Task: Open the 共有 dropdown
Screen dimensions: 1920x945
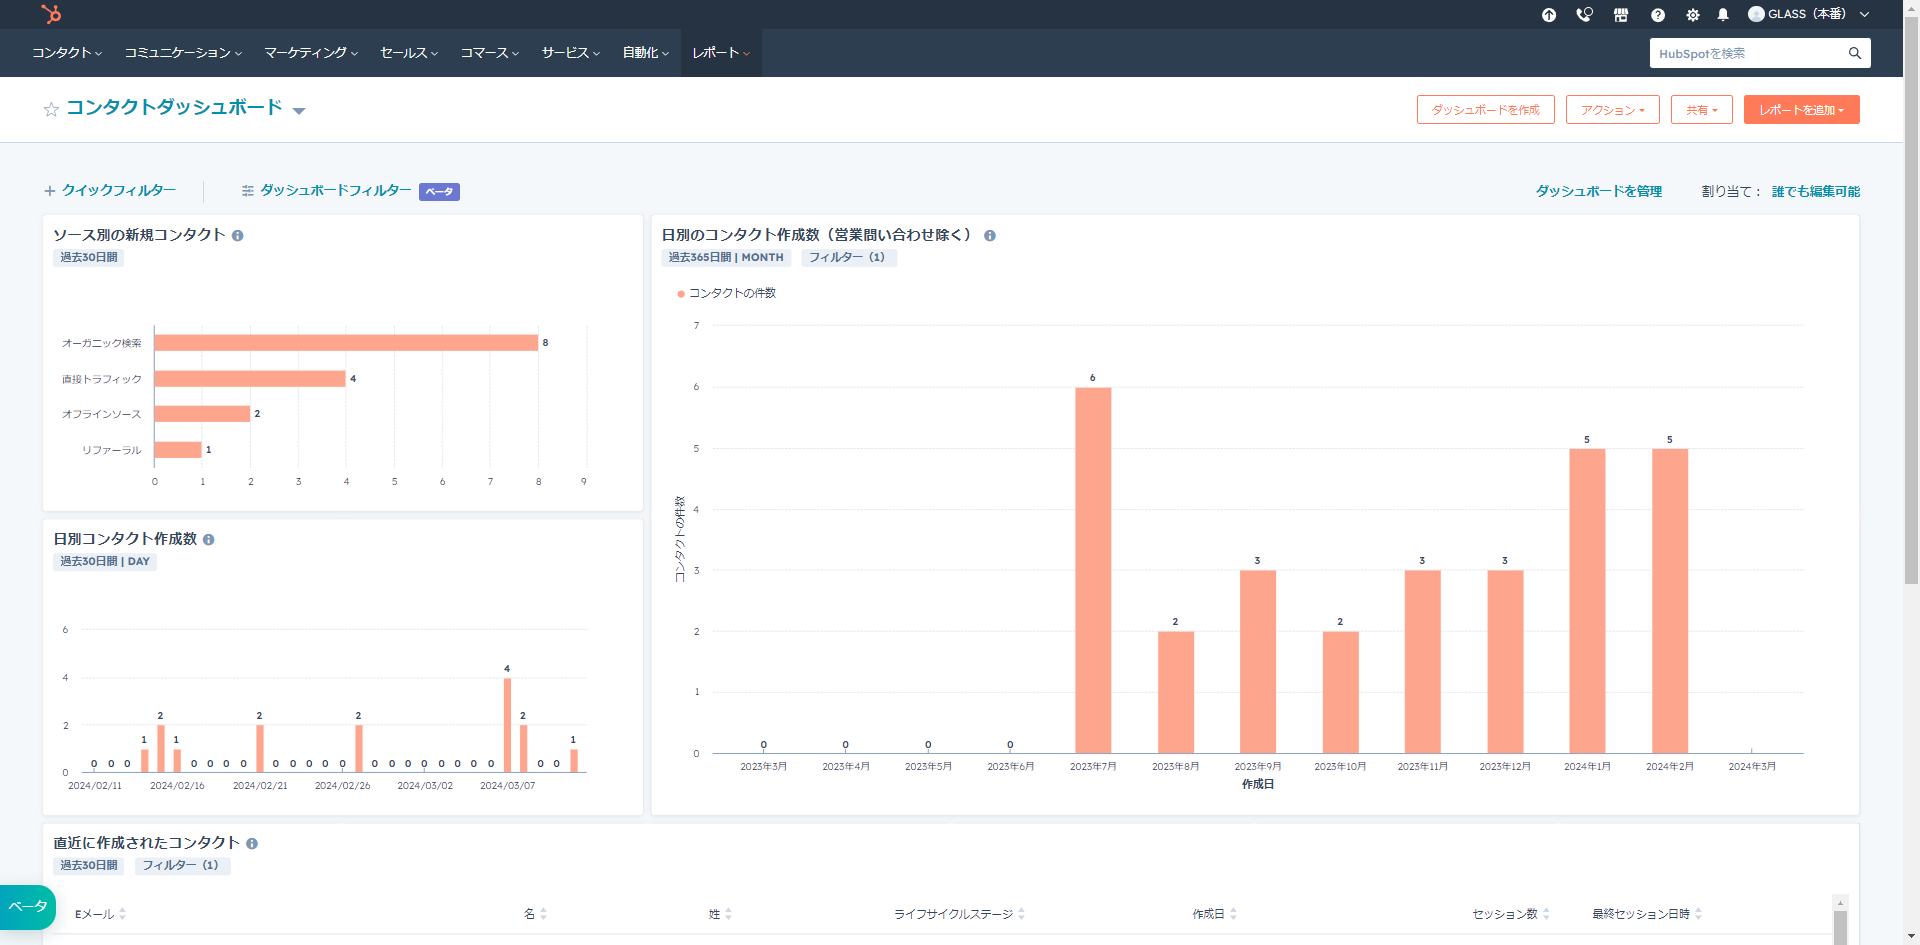Action: click(1701, 109)
